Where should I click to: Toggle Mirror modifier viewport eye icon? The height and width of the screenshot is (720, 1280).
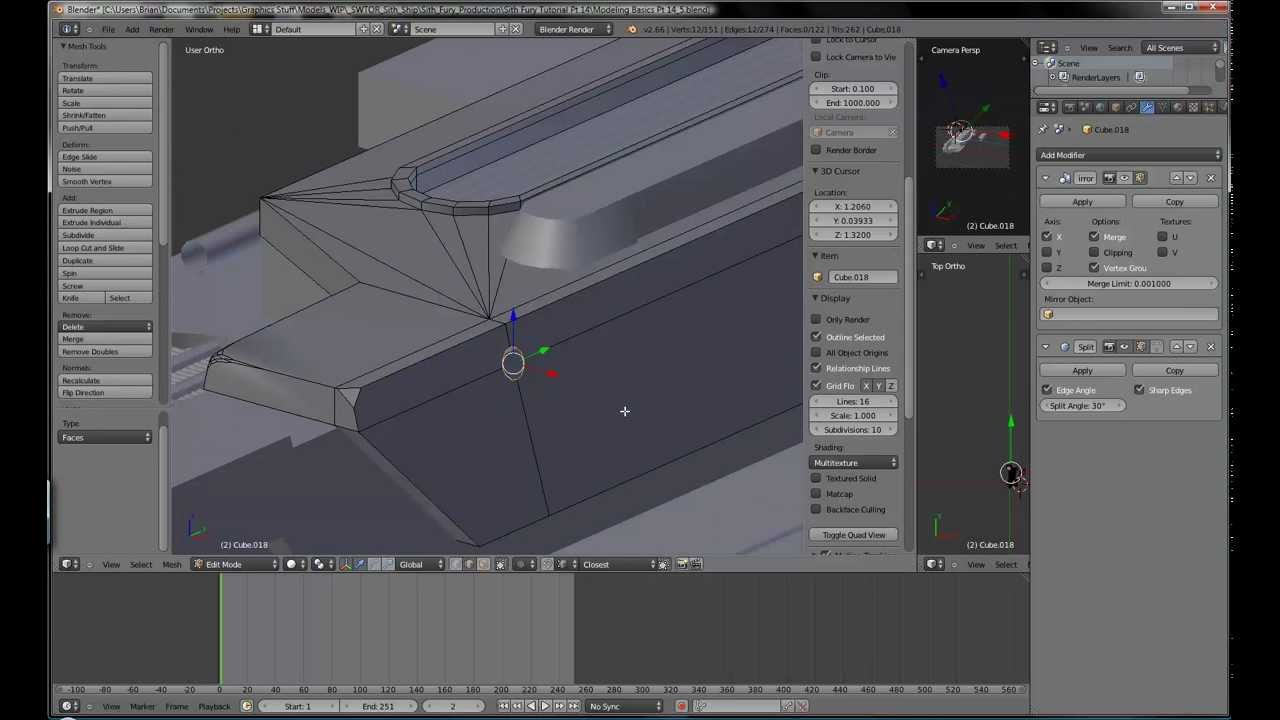pos(1124,178)
